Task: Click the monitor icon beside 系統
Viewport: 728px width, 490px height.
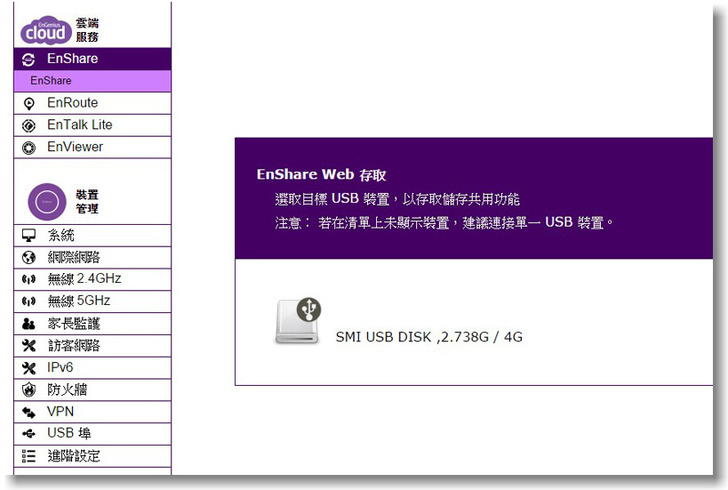Action: pos(29,235)
